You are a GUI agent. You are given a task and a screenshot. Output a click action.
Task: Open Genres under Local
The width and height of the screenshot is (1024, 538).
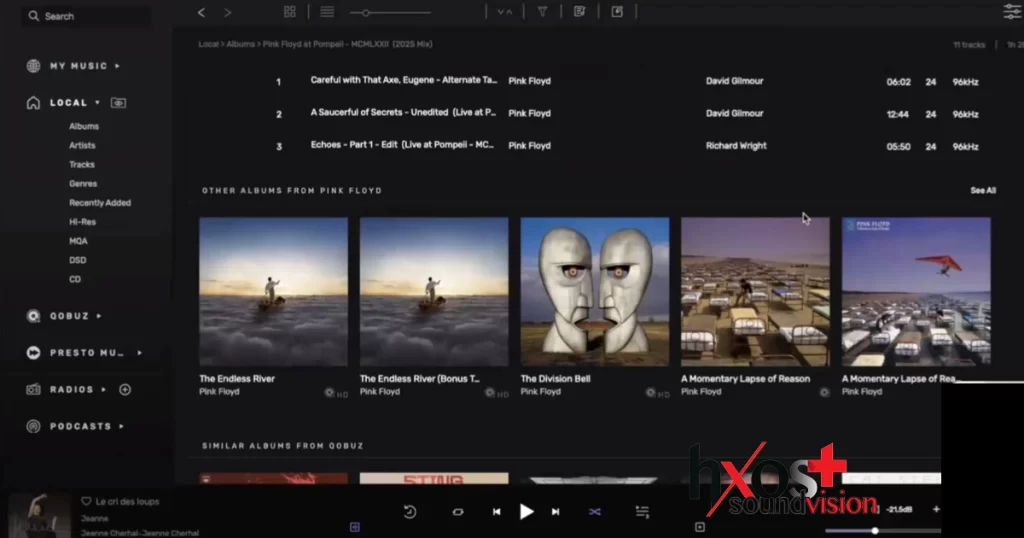click(x=83, y=183)
